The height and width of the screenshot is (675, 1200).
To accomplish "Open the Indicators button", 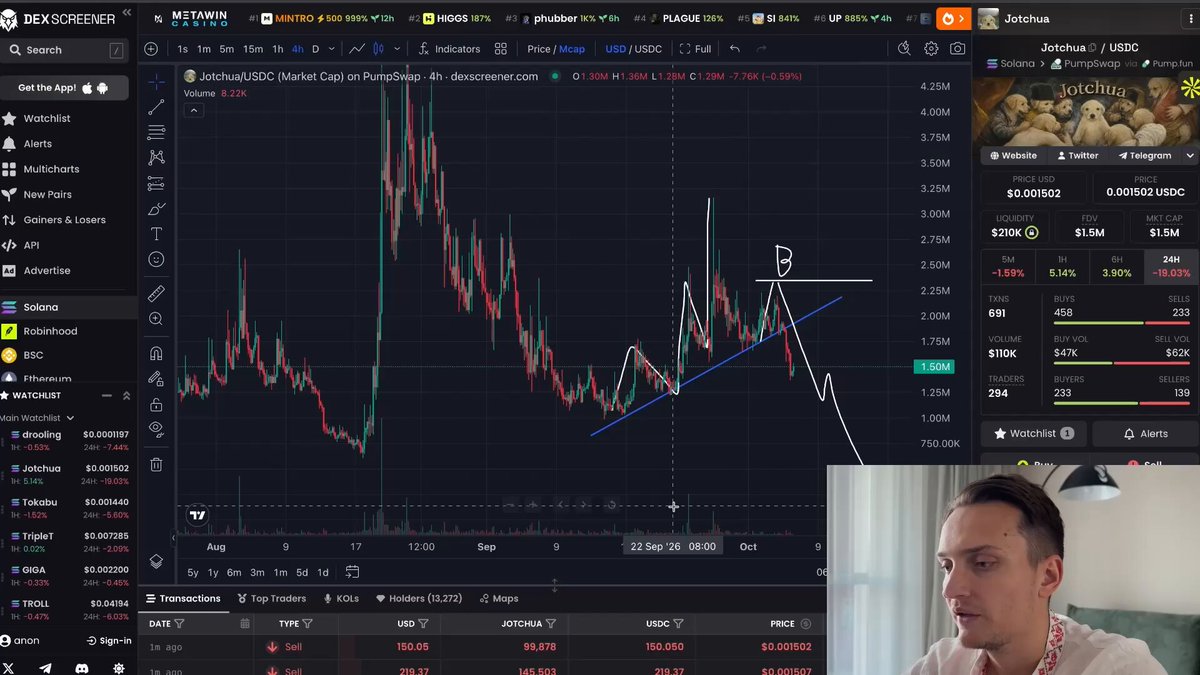I will [449, 49].
